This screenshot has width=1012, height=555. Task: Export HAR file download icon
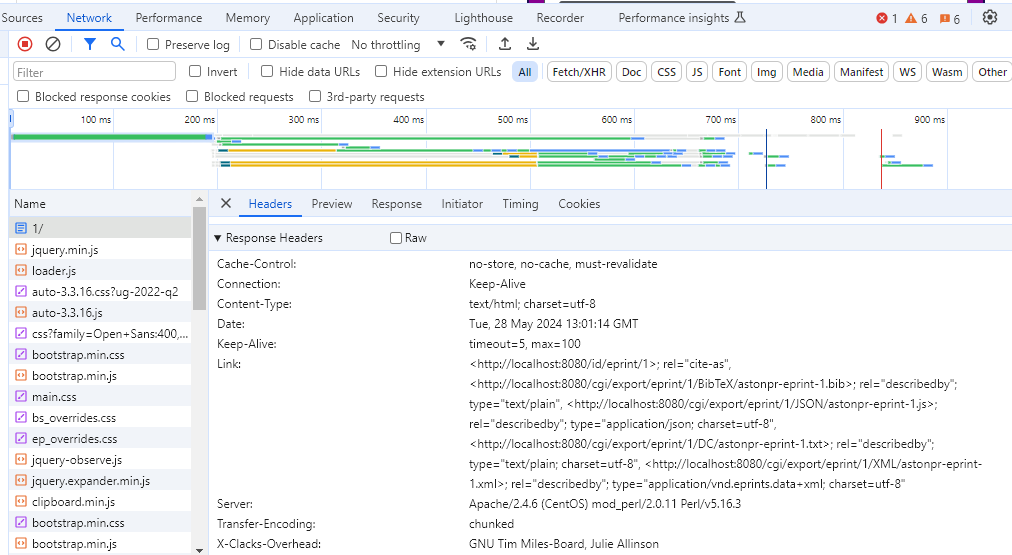532,44
